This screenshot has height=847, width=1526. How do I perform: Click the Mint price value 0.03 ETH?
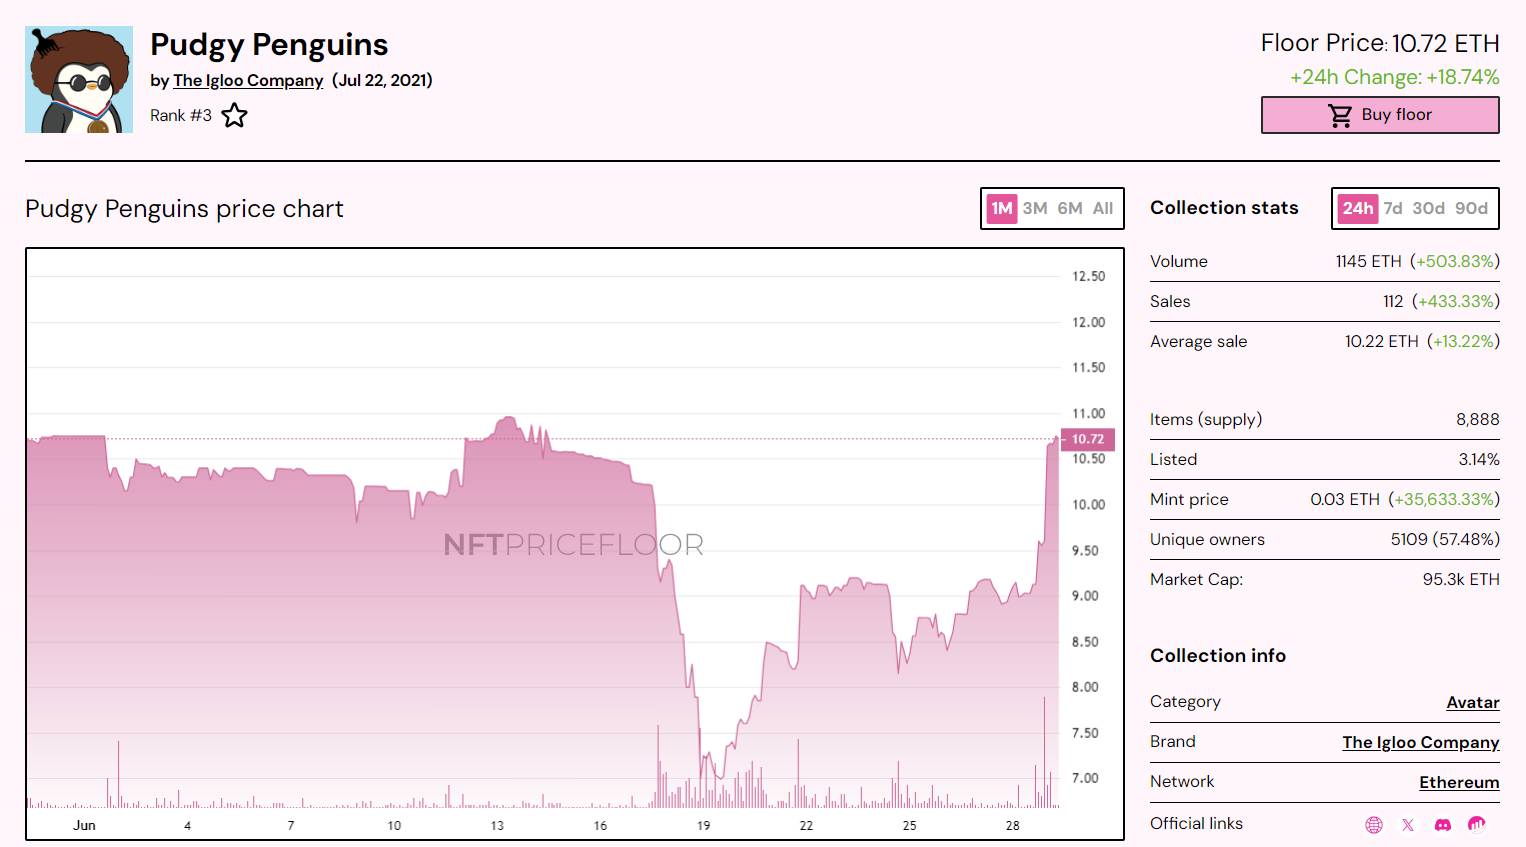pyautogui.click(x=1345, y=499)
